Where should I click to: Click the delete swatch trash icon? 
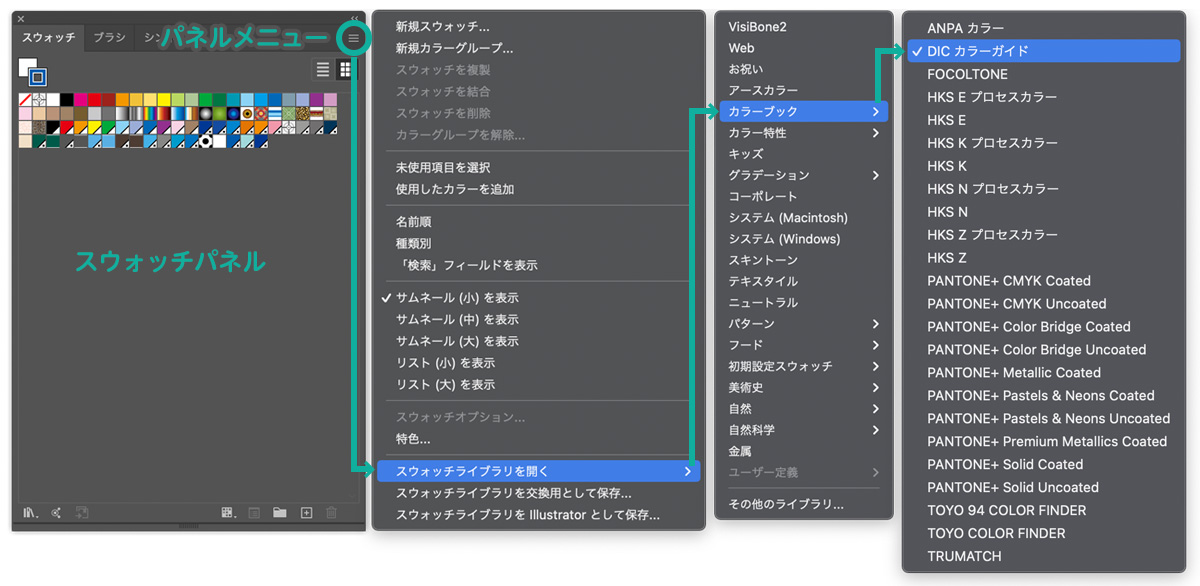pos(332,512)
